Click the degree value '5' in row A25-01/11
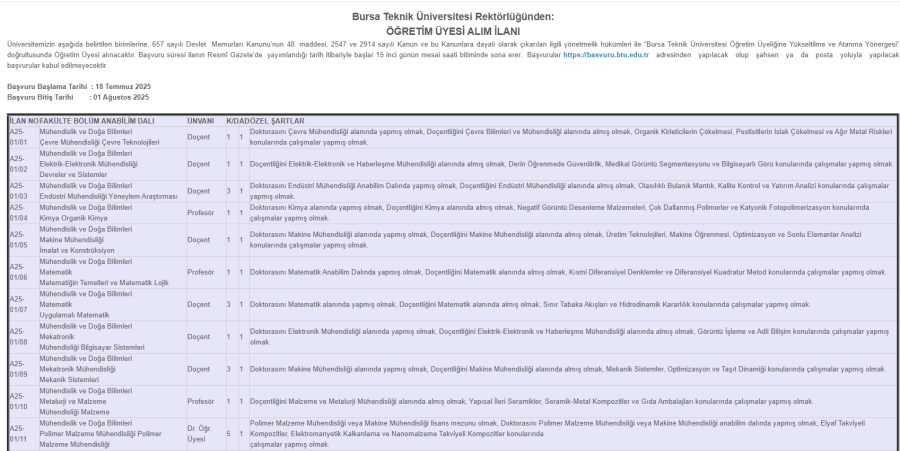The width and height of the screenshot is (900, 451). click(228, 434)
